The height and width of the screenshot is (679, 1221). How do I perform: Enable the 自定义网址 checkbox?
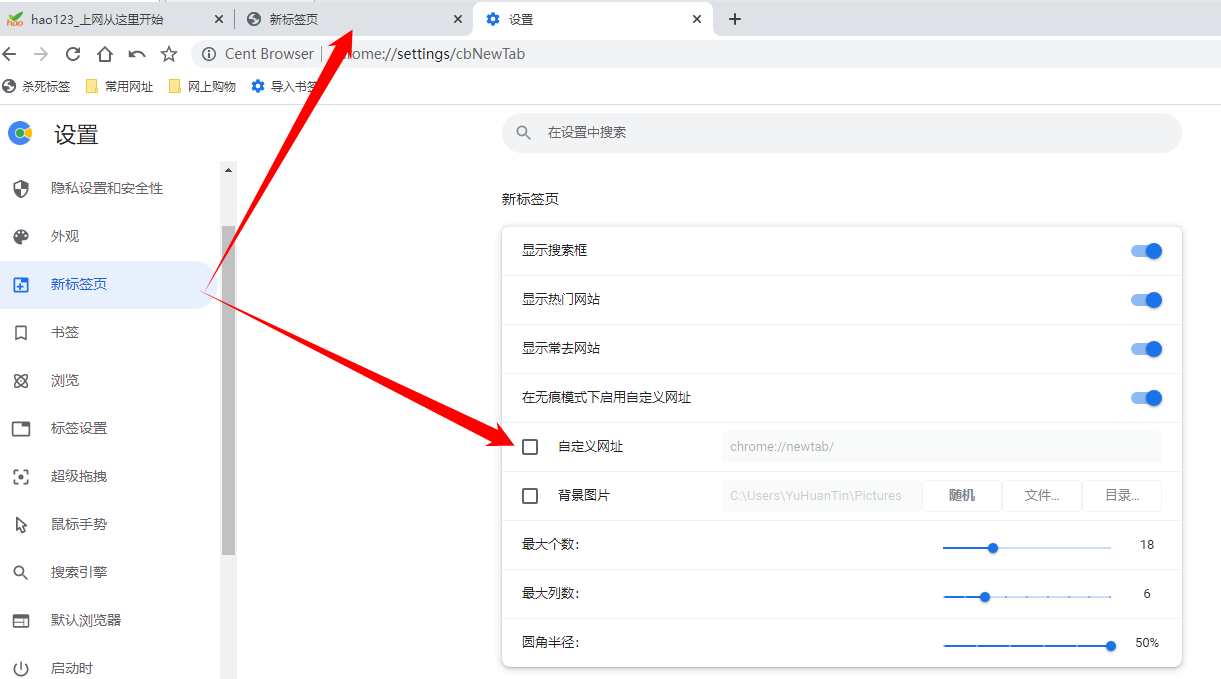click(x=530, y=447)
